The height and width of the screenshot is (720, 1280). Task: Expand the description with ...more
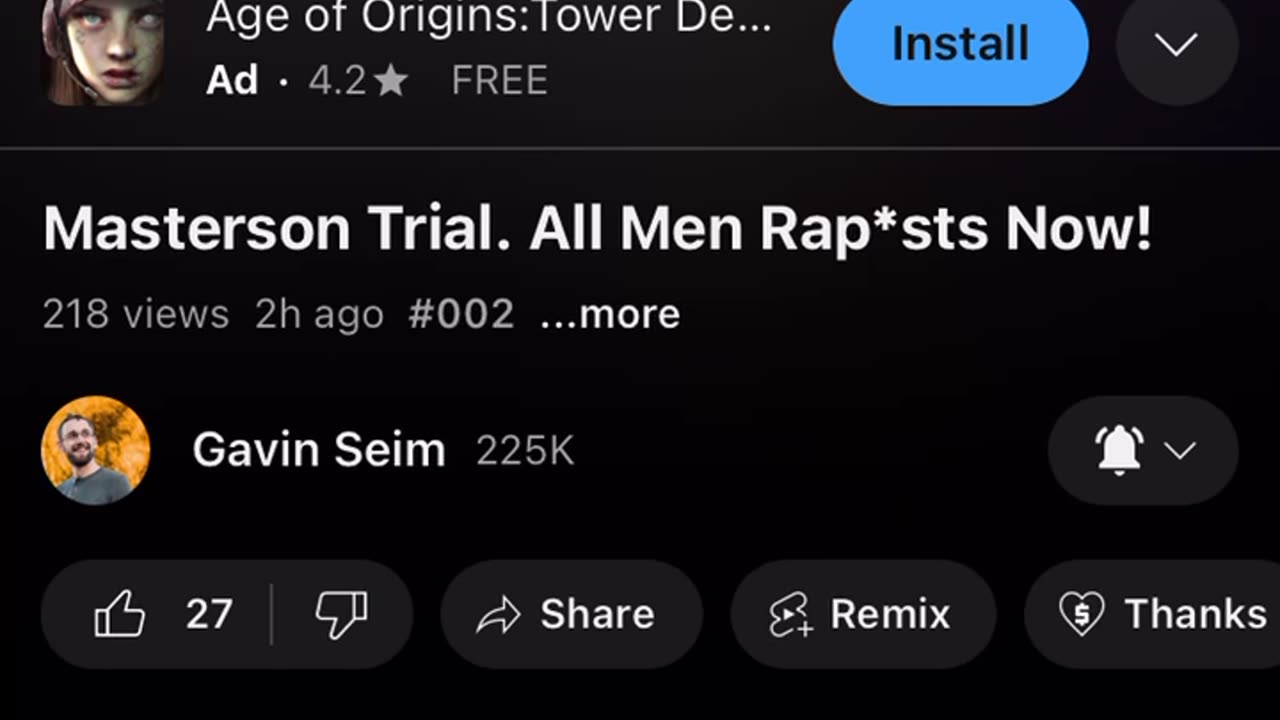tap(609, 314)
